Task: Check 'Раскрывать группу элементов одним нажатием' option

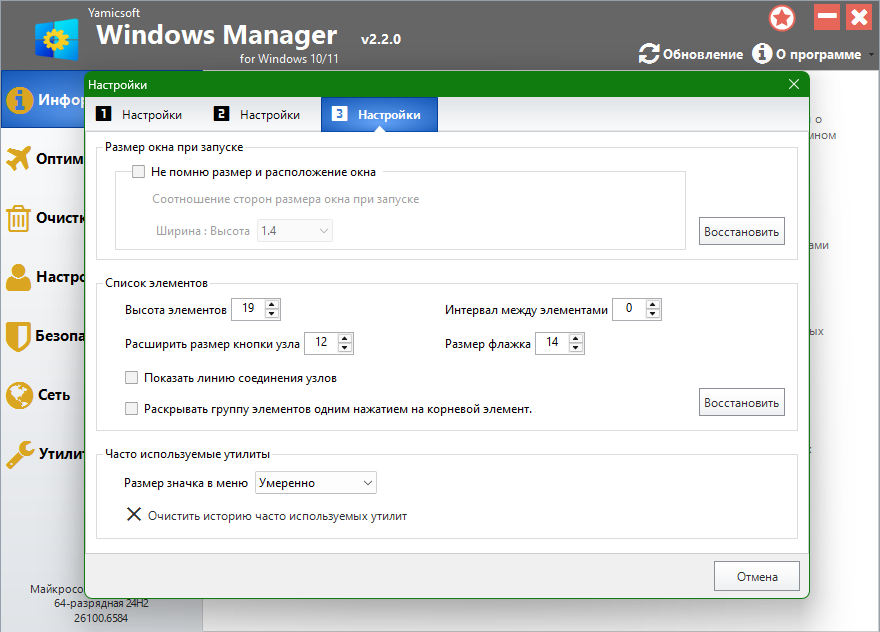Action: (x=132, y=408)
